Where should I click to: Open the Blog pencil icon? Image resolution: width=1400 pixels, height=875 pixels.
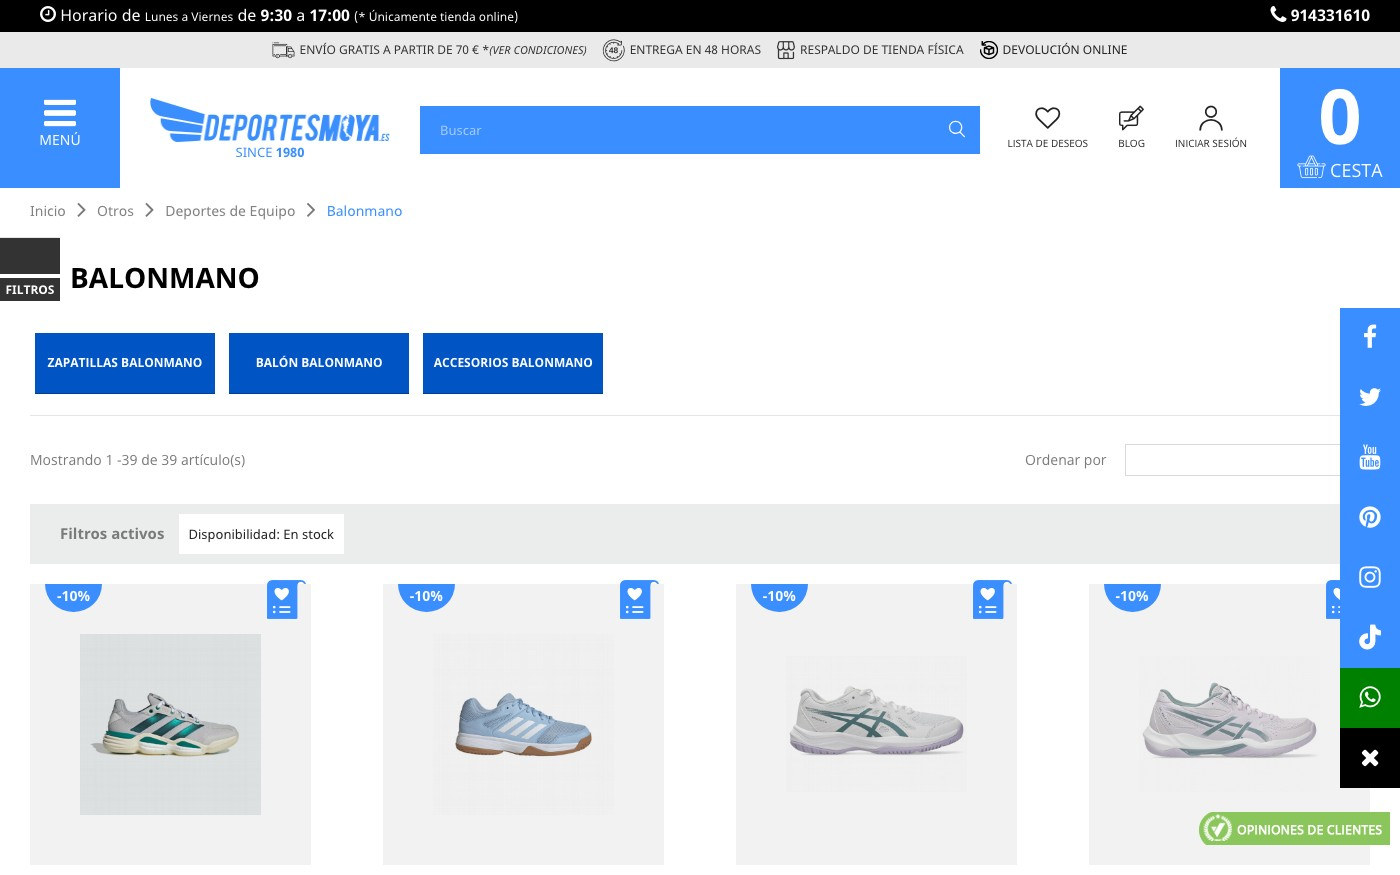click(x=1131, y=118)
